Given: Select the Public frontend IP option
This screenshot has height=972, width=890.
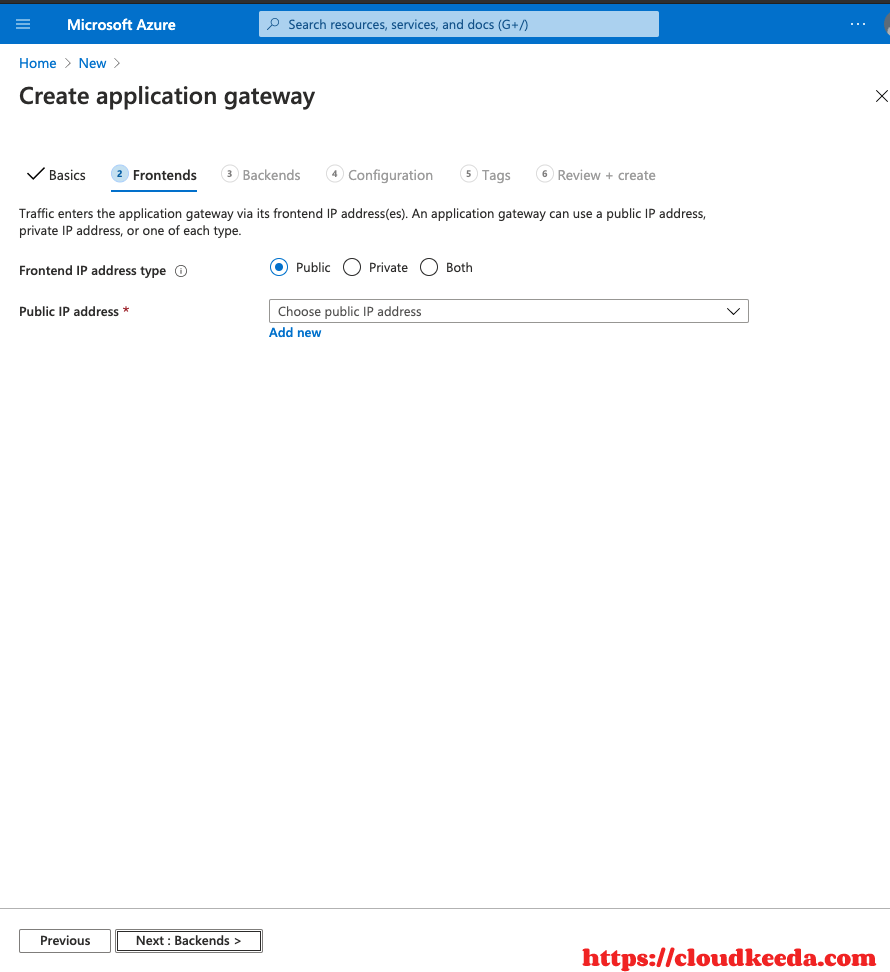Looking at the screenshot, I should click(x=279, y=267).
